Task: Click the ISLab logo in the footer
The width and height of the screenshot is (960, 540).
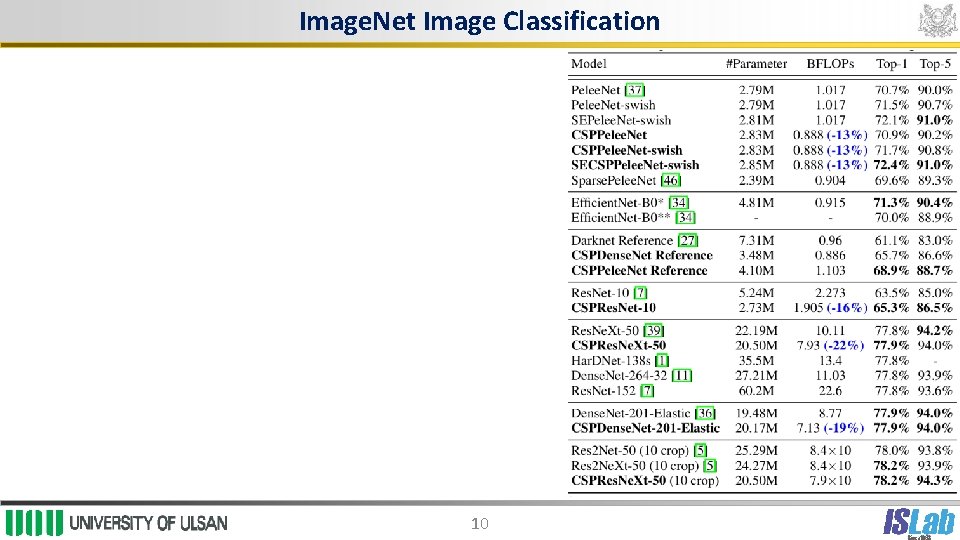Action: point(919,523)
